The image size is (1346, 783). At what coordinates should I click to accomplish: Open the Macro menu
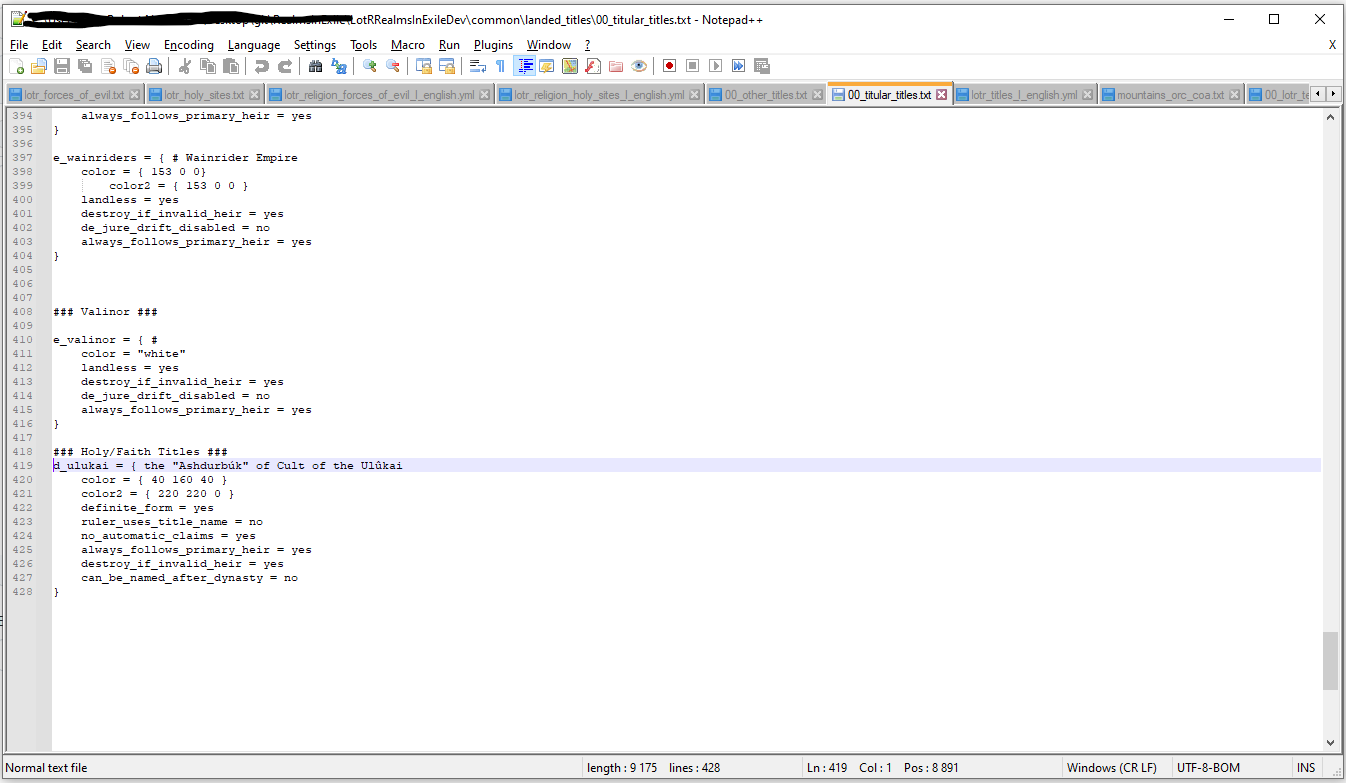pyautogui.click(x=408, y=45)
